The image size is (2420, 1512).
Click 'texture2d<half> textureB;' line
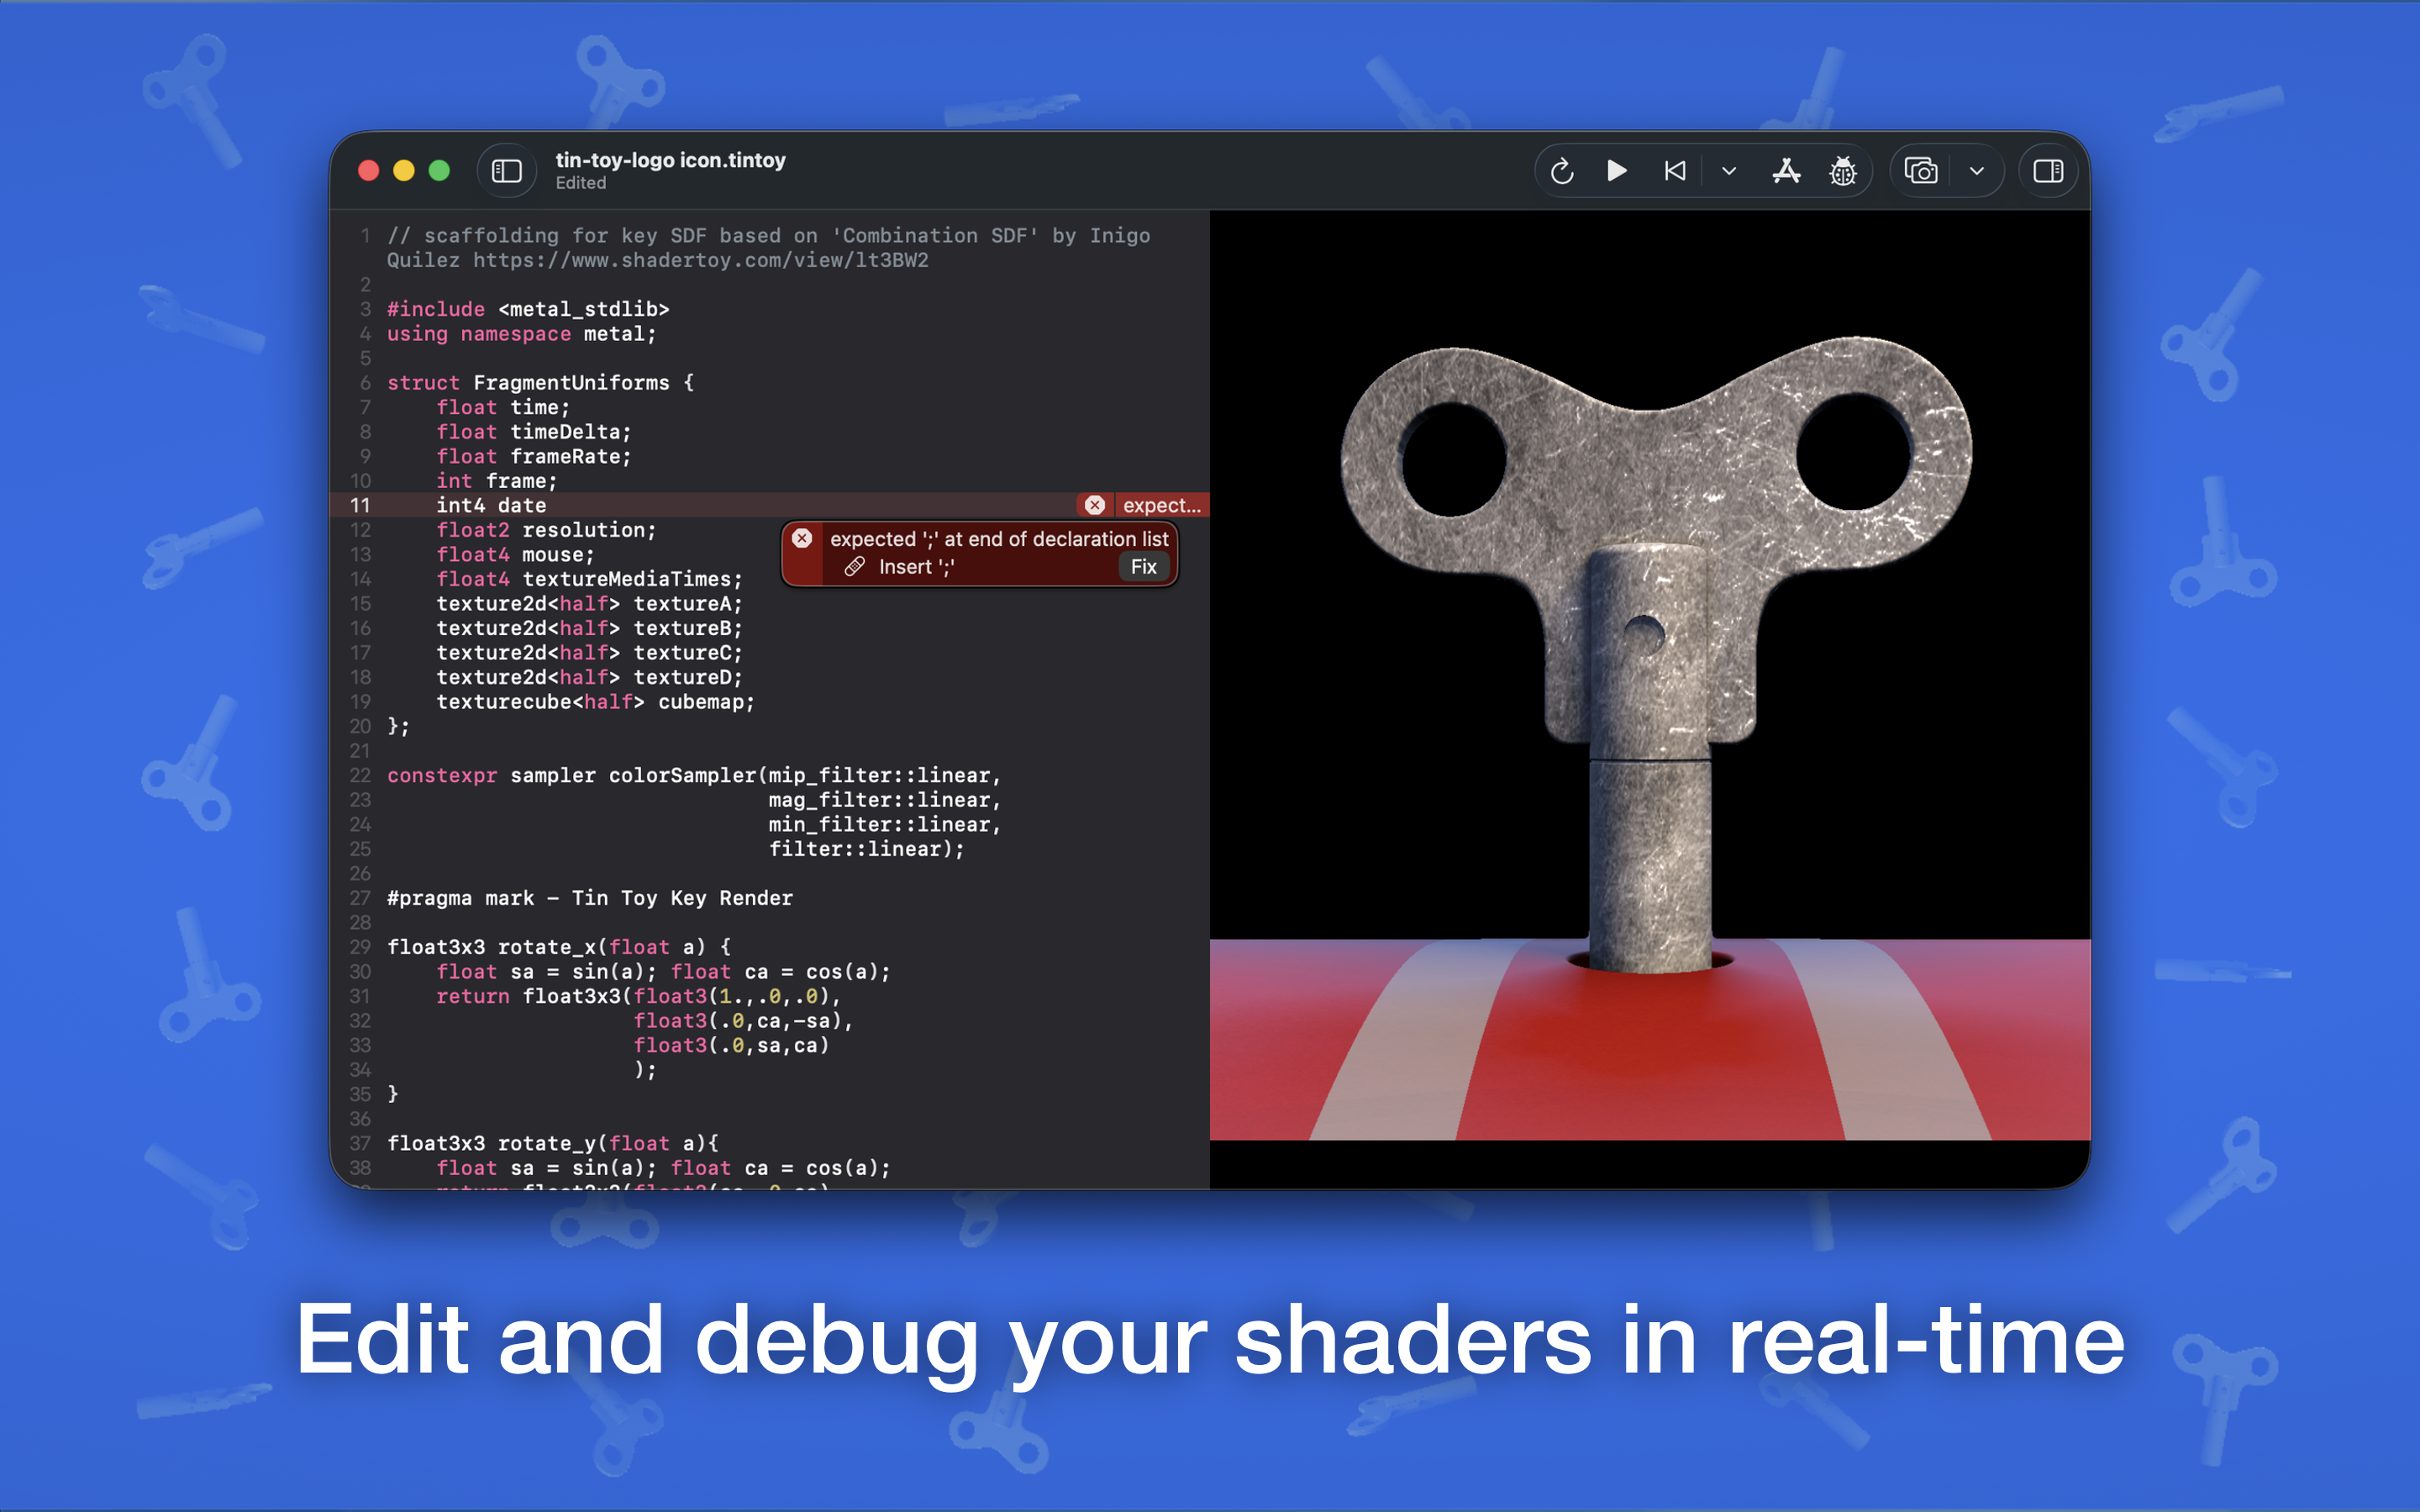point(590,628)
